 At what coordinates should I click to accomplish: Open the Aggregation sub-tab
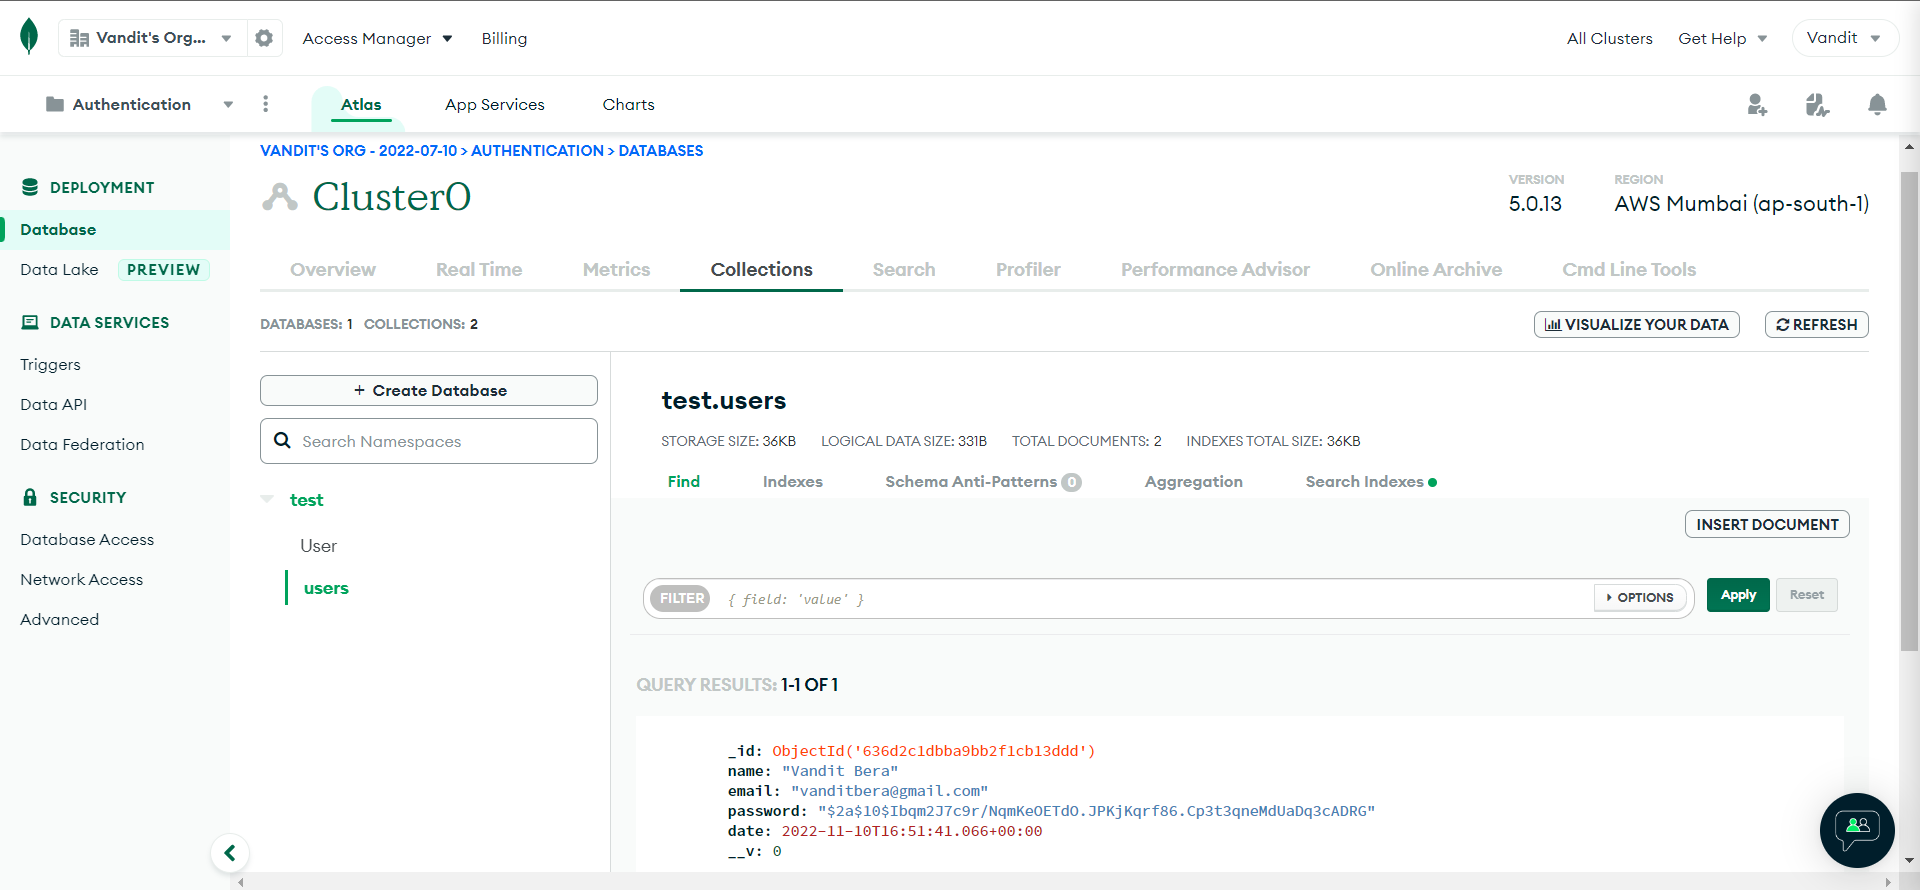pos(1193,481)
